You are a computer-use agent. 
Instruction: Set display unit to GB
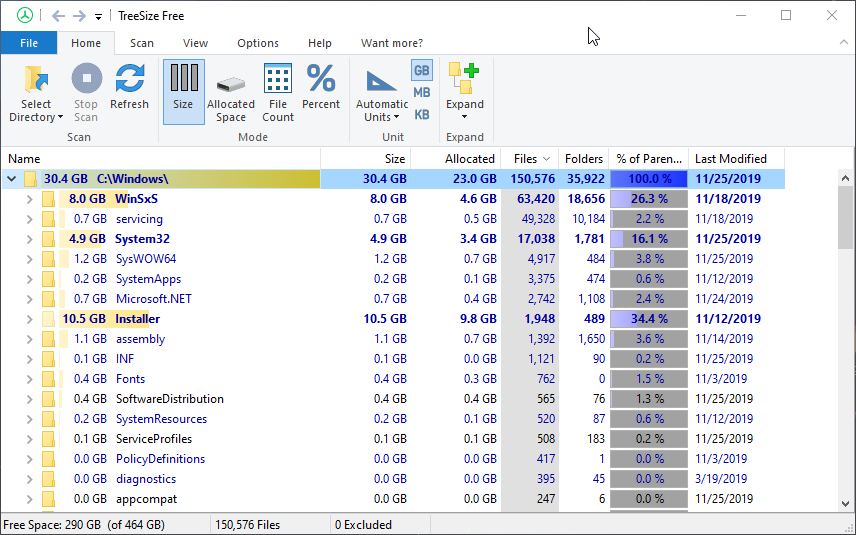[x=421, y=70]
